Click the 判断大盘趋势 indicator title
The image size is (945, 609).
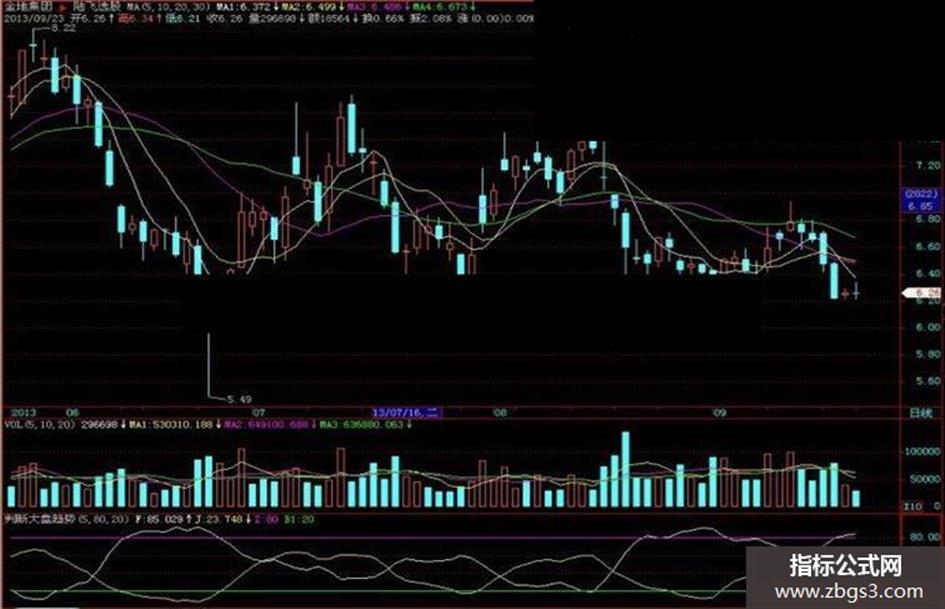point(37,519)
